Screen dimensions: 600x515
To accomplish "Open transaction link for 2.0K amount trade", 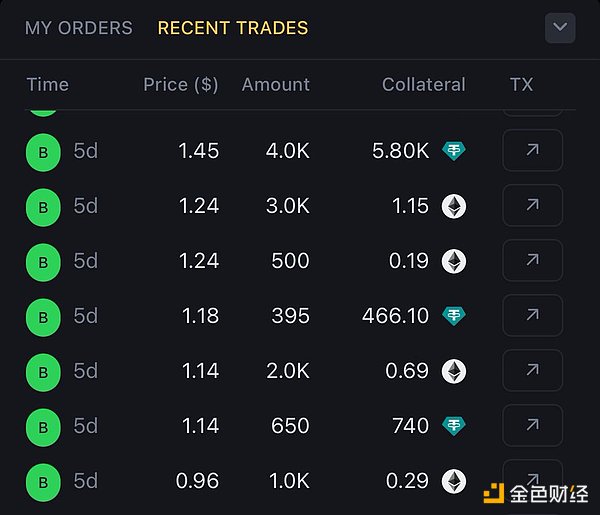I will (532, 371).
